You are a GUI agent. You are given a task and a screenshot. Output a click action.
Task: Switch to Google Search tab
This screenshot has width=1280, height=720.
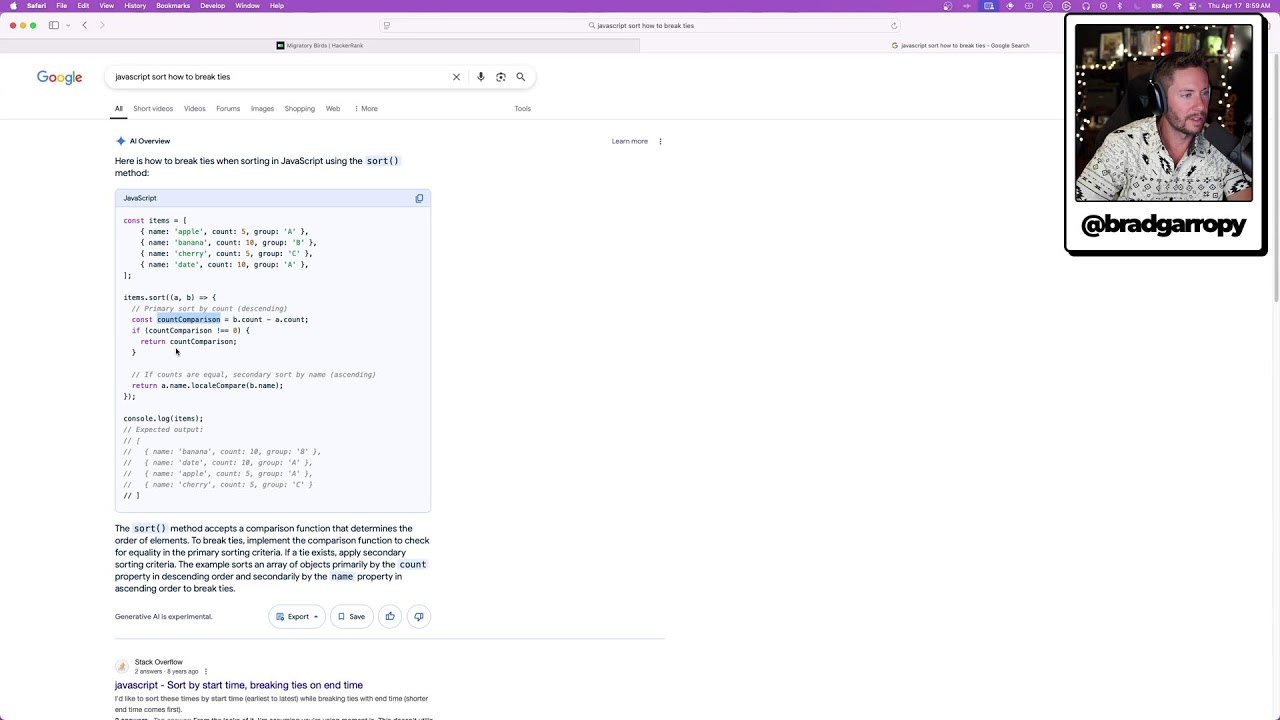click(959, 45)
